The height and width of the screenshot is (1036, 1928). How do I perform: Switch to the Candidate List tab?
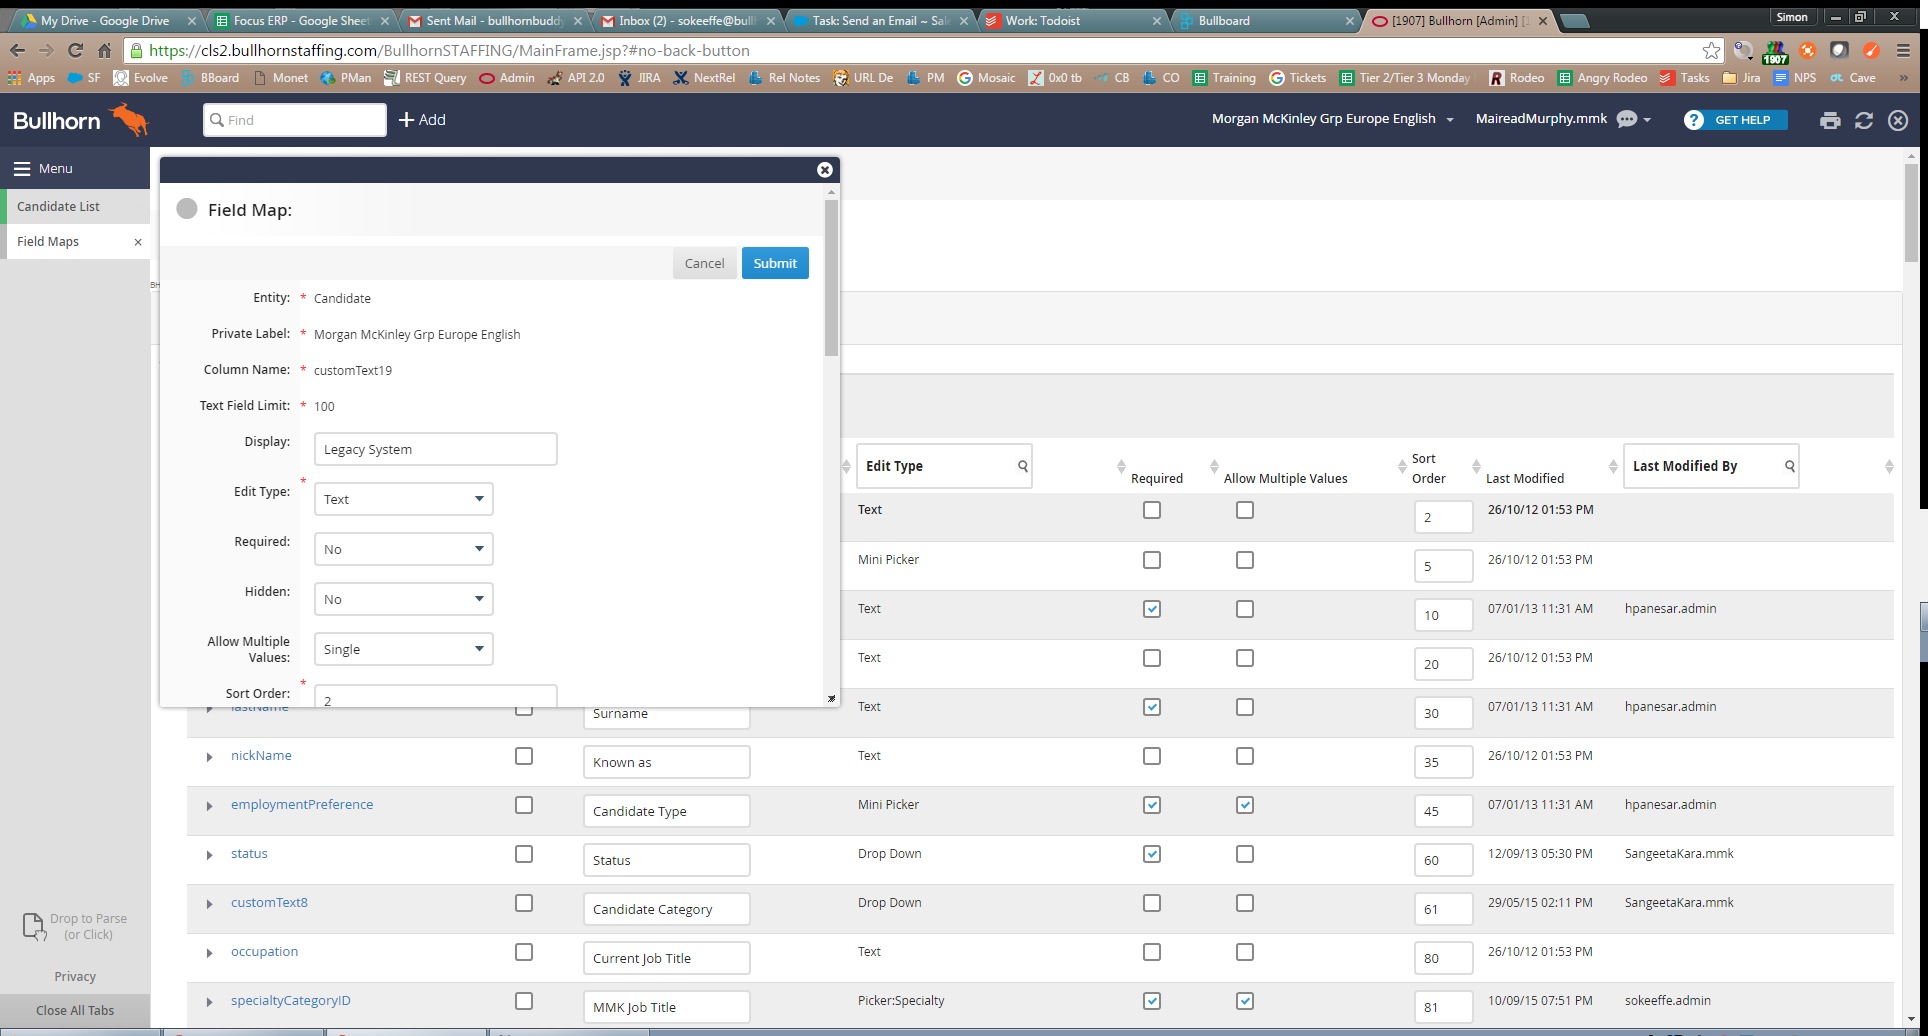(59, 206)
